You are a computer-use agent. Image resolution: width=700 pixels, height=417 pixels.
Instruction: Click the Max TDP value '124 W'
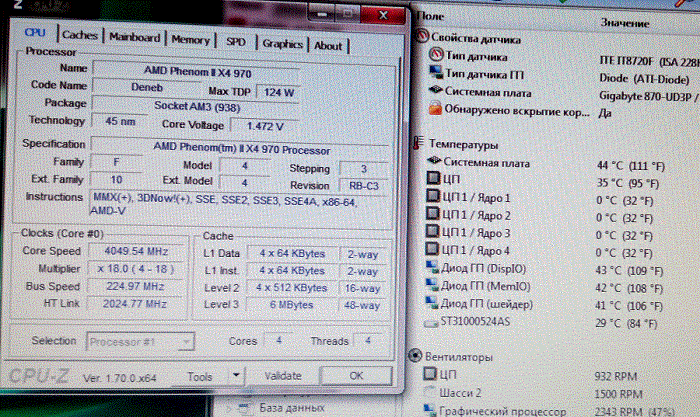click(279, 92)
